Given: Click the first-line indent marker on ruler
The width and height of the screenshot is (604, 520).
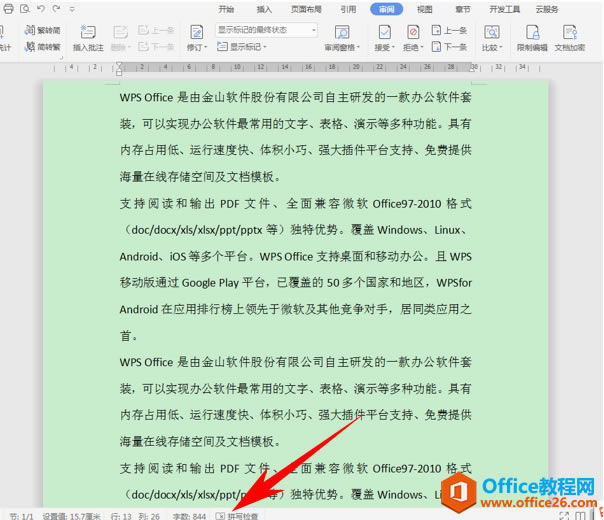Looking at the screenshot, I should 119,64.
